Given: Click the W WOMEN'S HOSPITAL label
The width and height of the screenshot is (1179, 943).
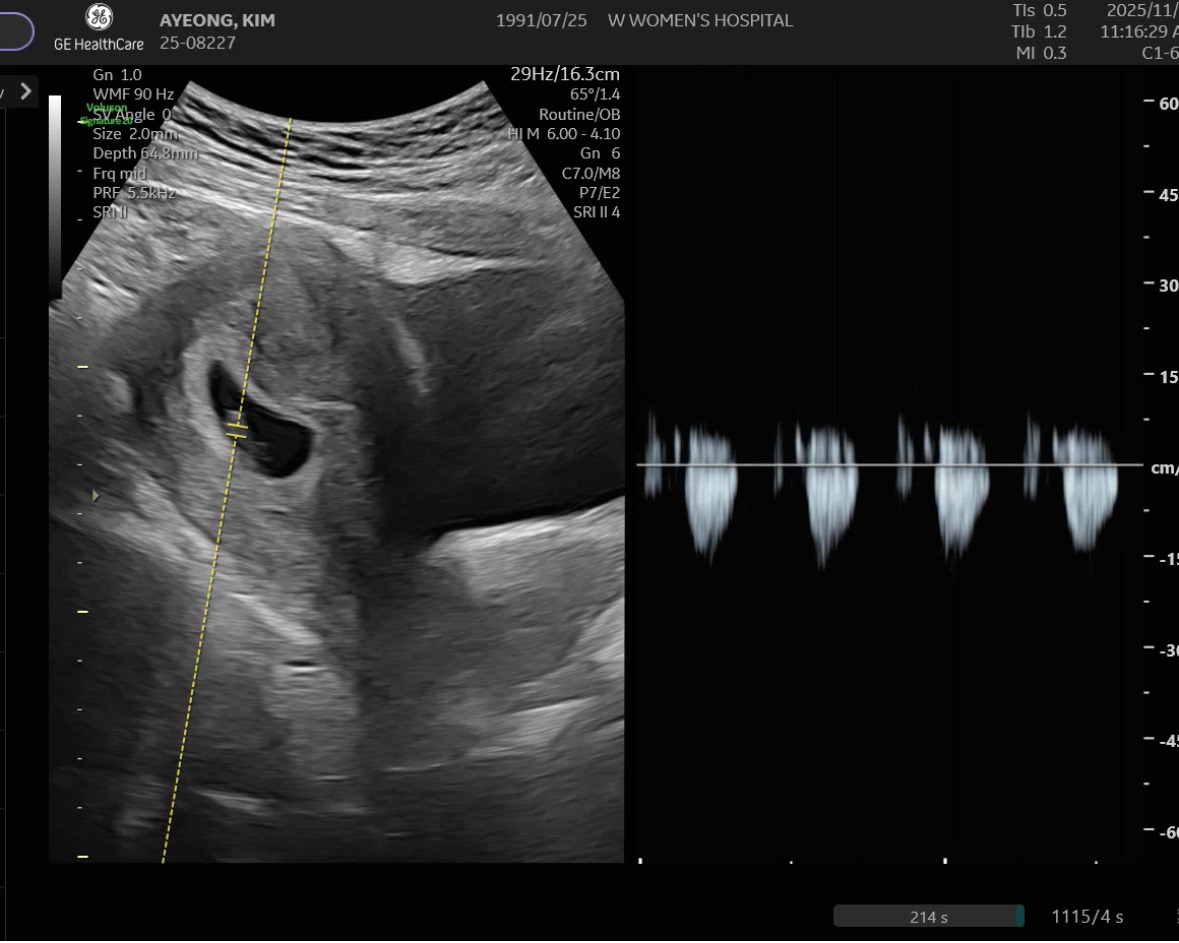Looking at the screenshot, I should point(700,21).
